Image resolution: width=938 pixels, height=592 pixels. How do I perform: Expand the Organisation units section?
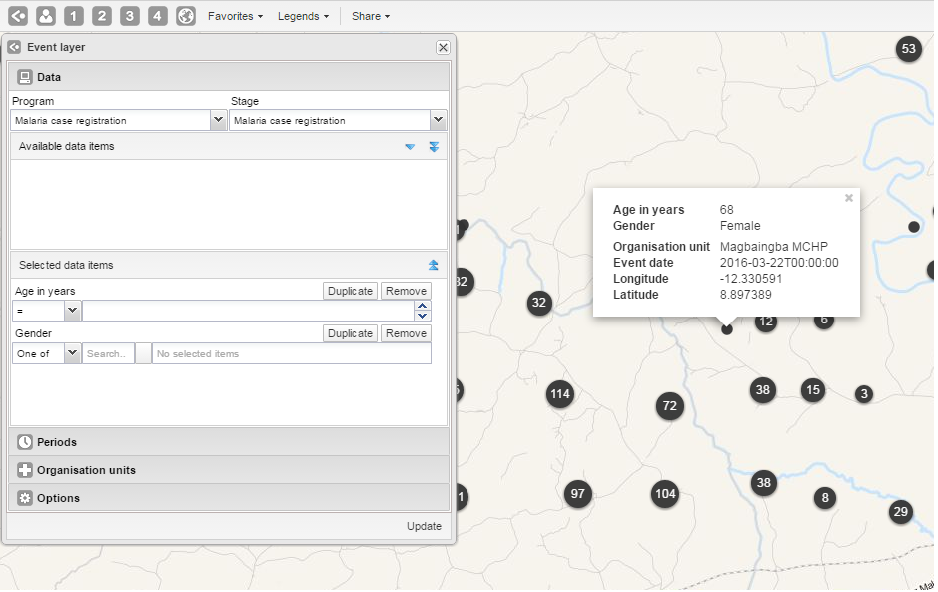click(86, 470)
